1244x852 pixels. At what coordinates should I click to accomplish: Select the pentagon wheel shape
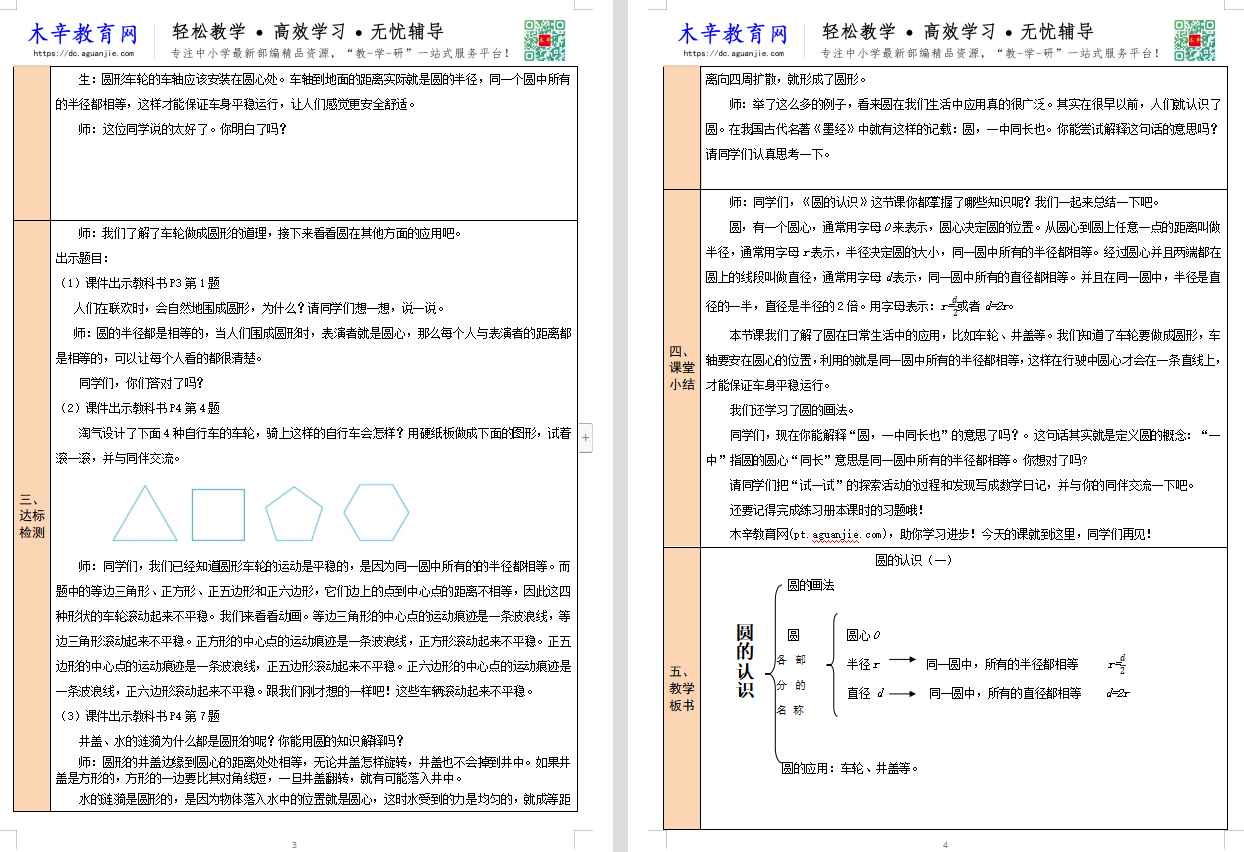[x=294, y=514]
